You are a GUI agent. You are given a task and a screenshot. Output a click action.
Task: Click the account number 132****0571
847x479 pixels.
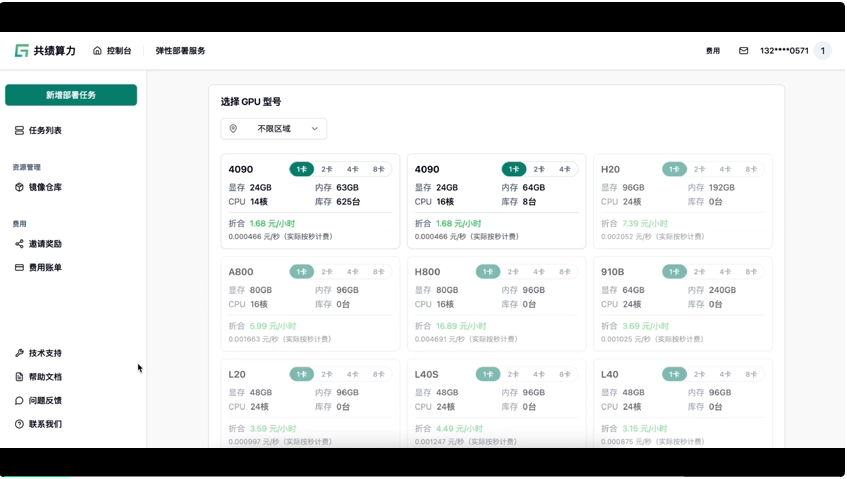coord(784,51)
